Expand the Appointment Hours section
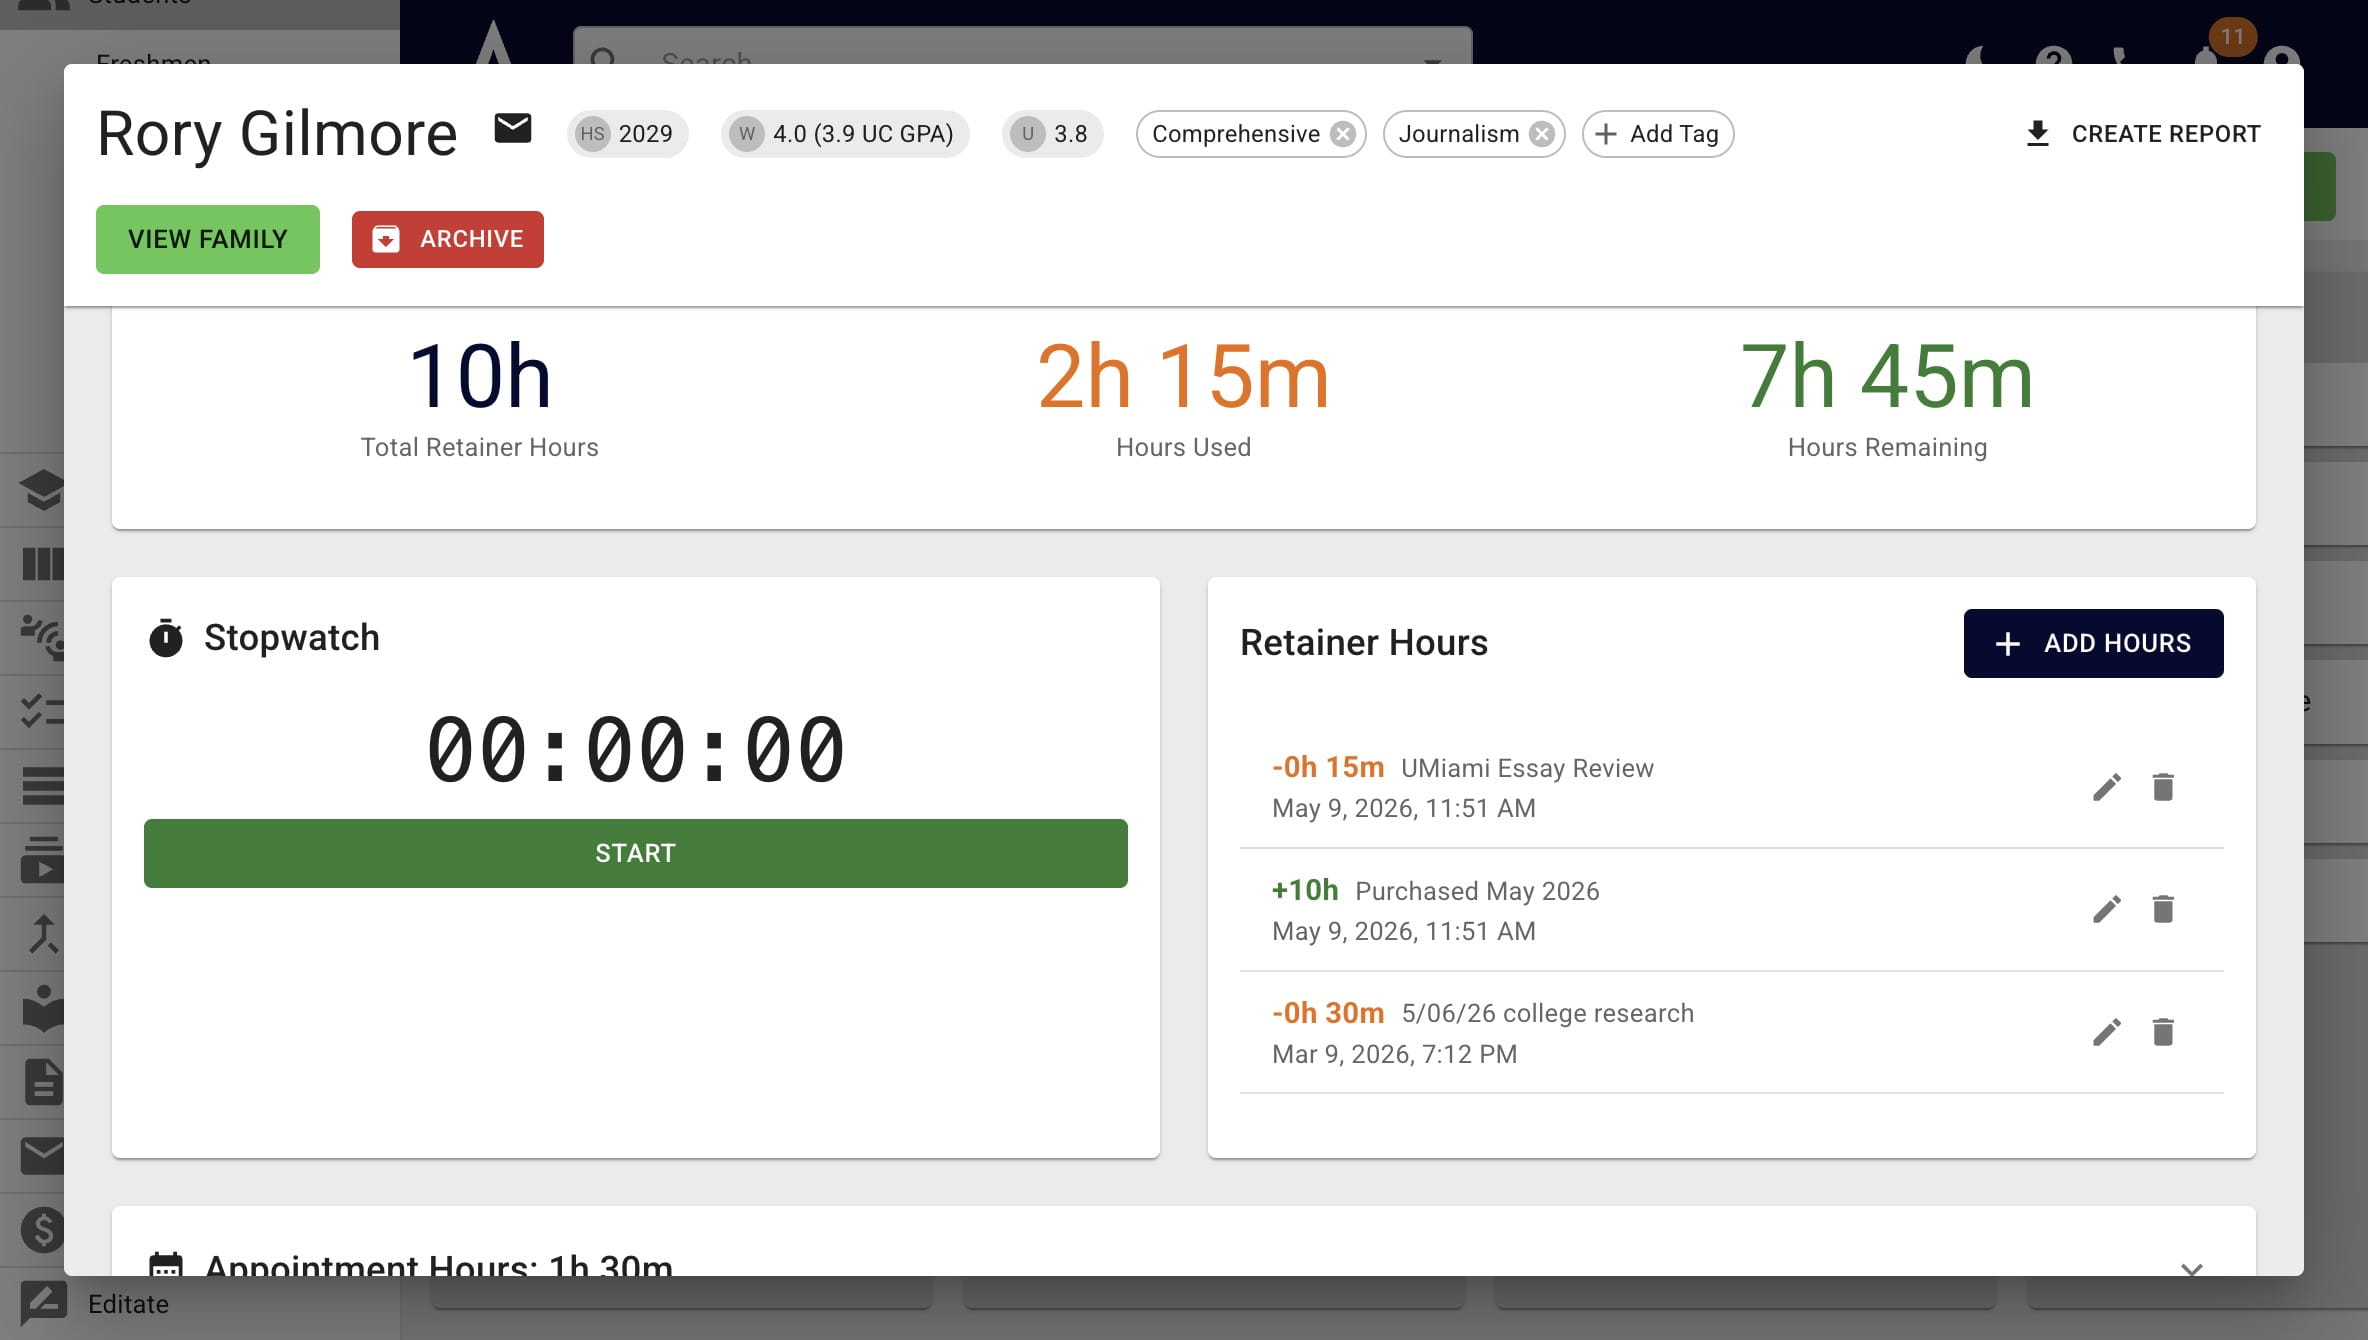The width and height of the screenshot is (2368, 1340). [2191, 1268]
